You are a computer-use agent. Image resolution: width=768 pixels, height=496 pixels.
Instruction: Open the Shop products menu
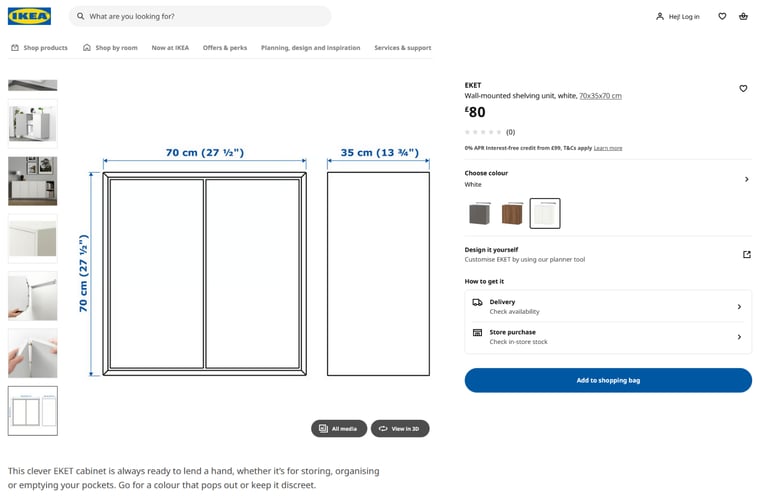40,48
